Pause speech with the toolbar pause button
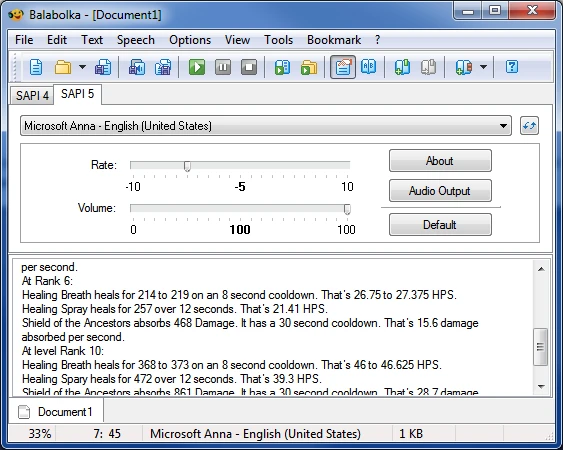This screenshot has height=450, width=563. click(x=223, y=67)
